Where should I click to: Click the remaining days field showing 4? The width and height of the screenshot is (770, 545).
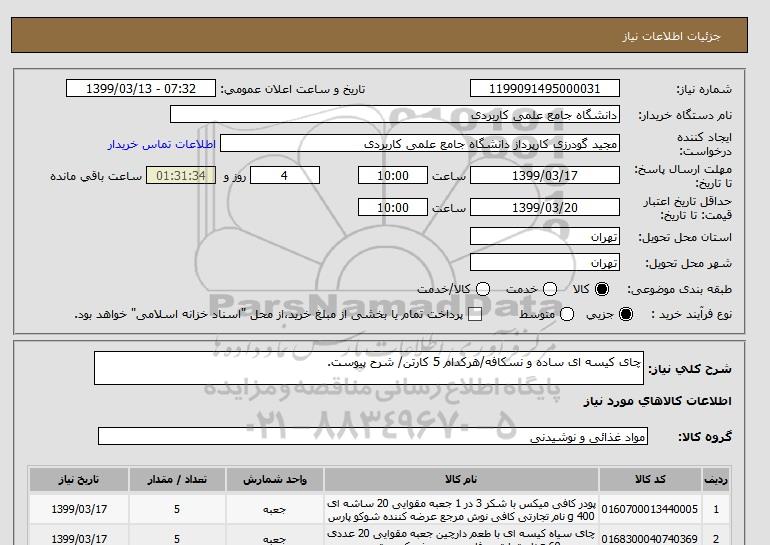(285, 175)
